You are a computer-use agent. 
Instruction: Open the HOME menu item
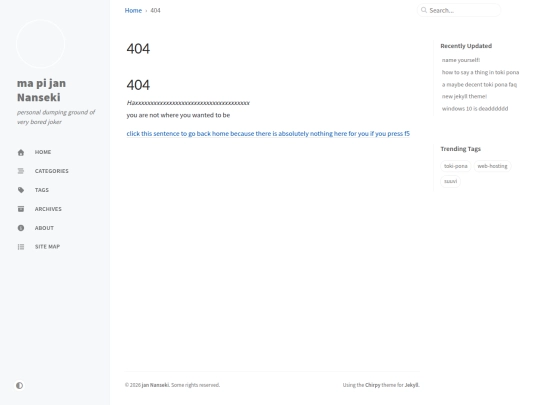click(x=43, y=152)
